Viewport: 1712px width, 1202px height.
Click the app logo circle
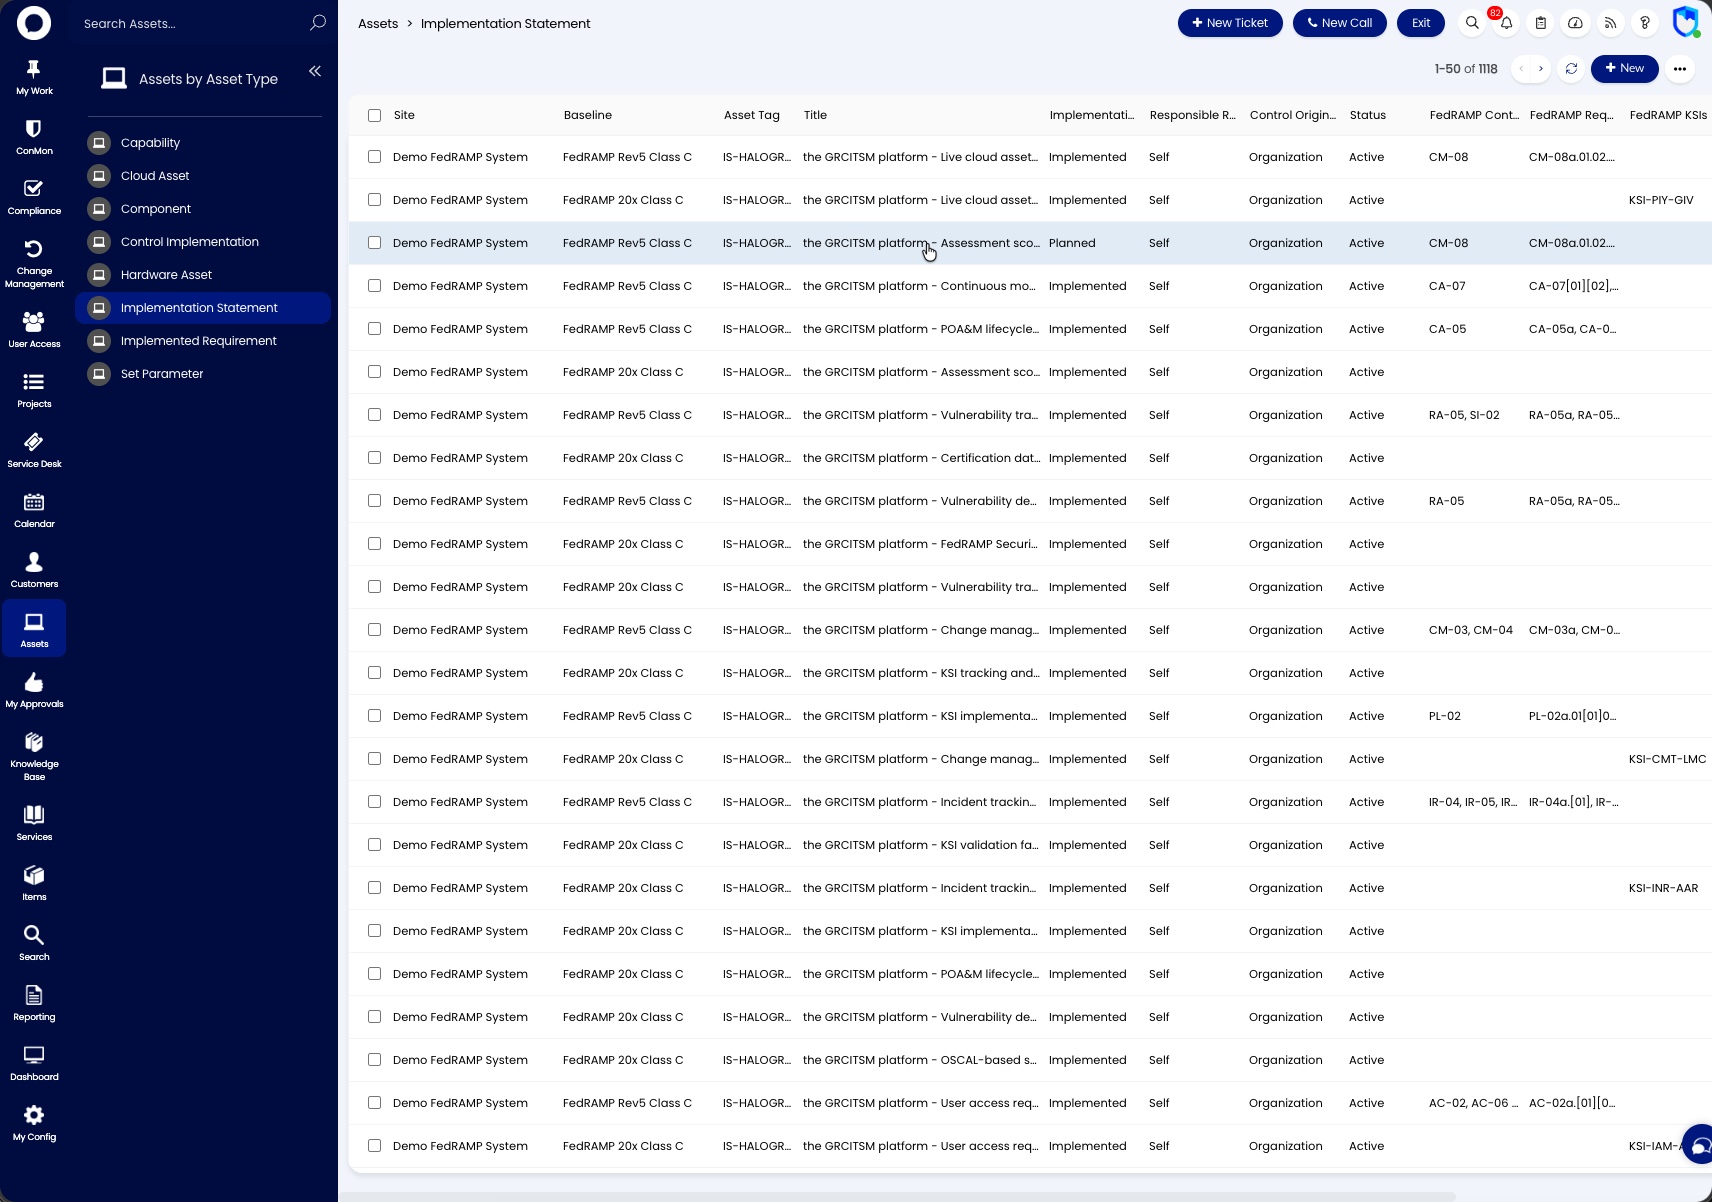34,22
